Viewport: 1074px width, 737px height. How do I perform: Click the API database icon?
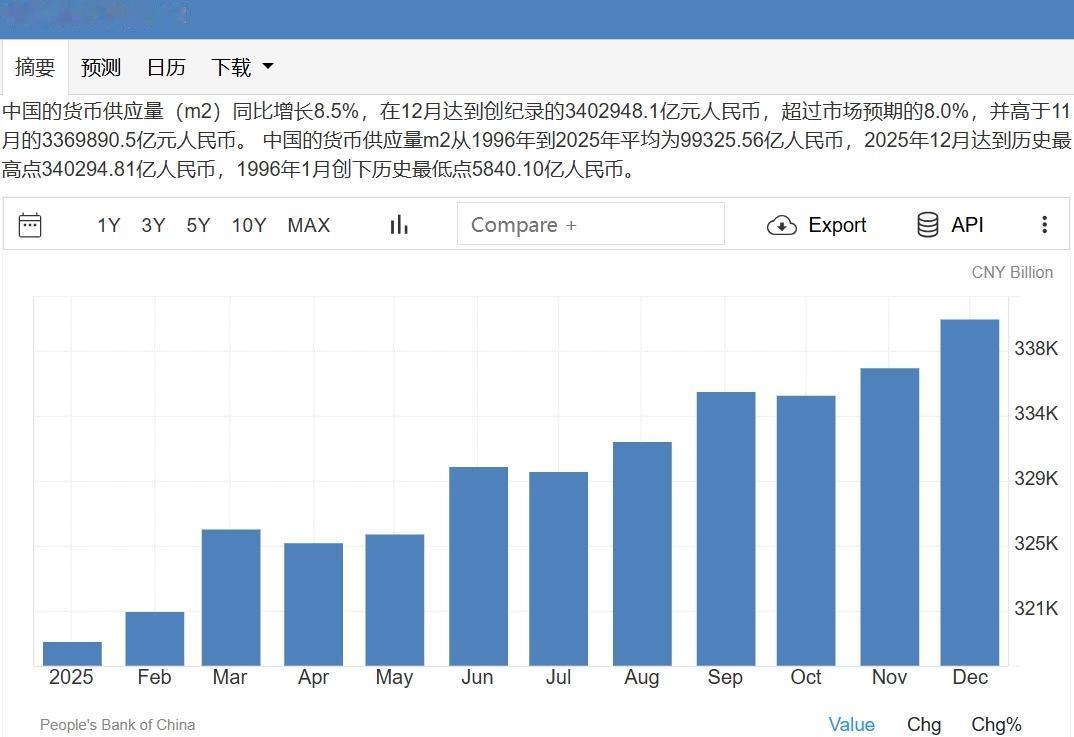pyautogui.click(x=925, y=224)
